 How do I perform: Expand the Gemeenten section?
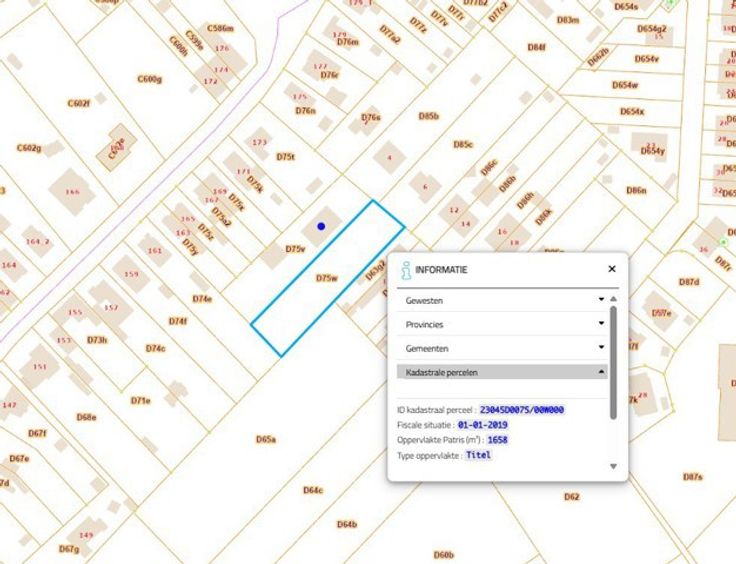click(x=601, y=348)
